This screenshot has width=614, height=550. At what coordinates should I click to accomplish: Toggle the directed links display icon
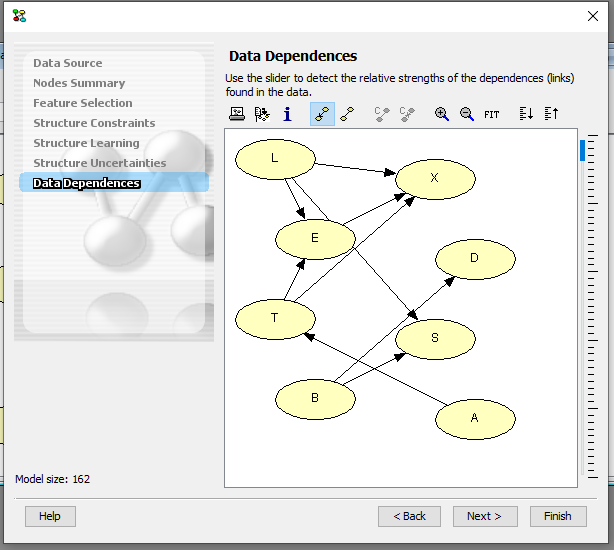pyautogui.click(x=322, y=114)
